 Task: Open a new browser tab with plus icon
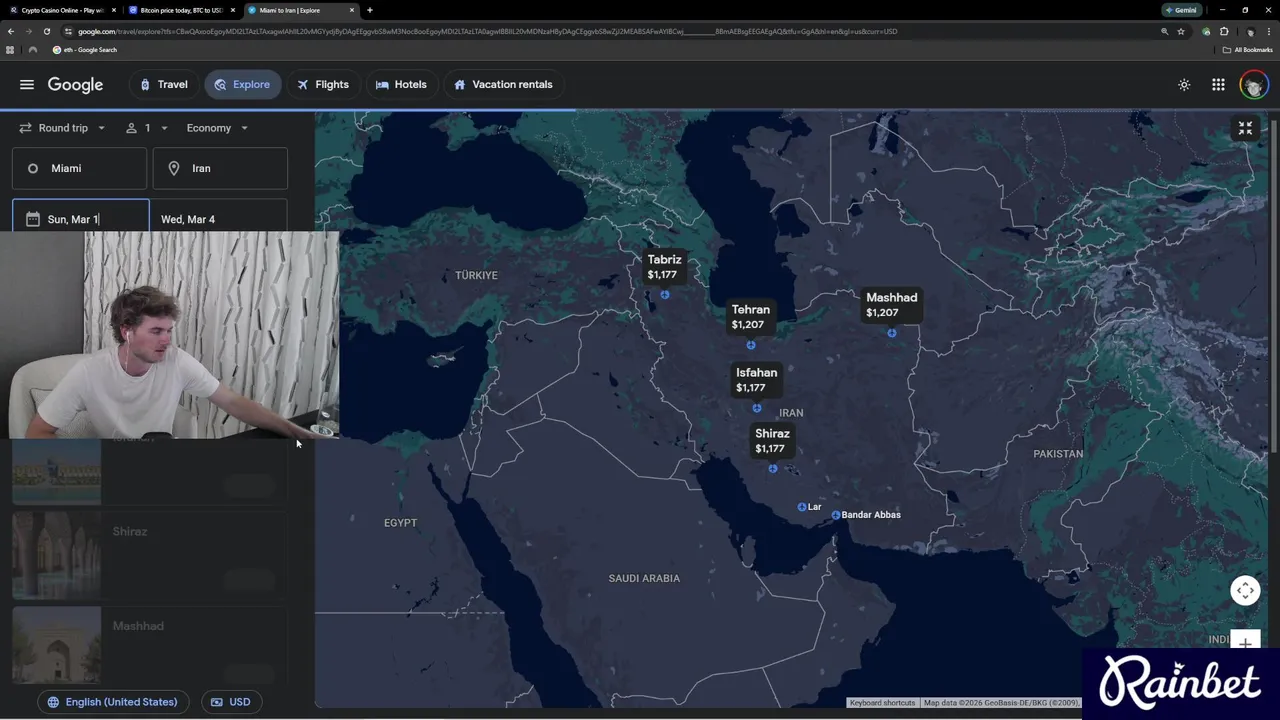(370, 10)
